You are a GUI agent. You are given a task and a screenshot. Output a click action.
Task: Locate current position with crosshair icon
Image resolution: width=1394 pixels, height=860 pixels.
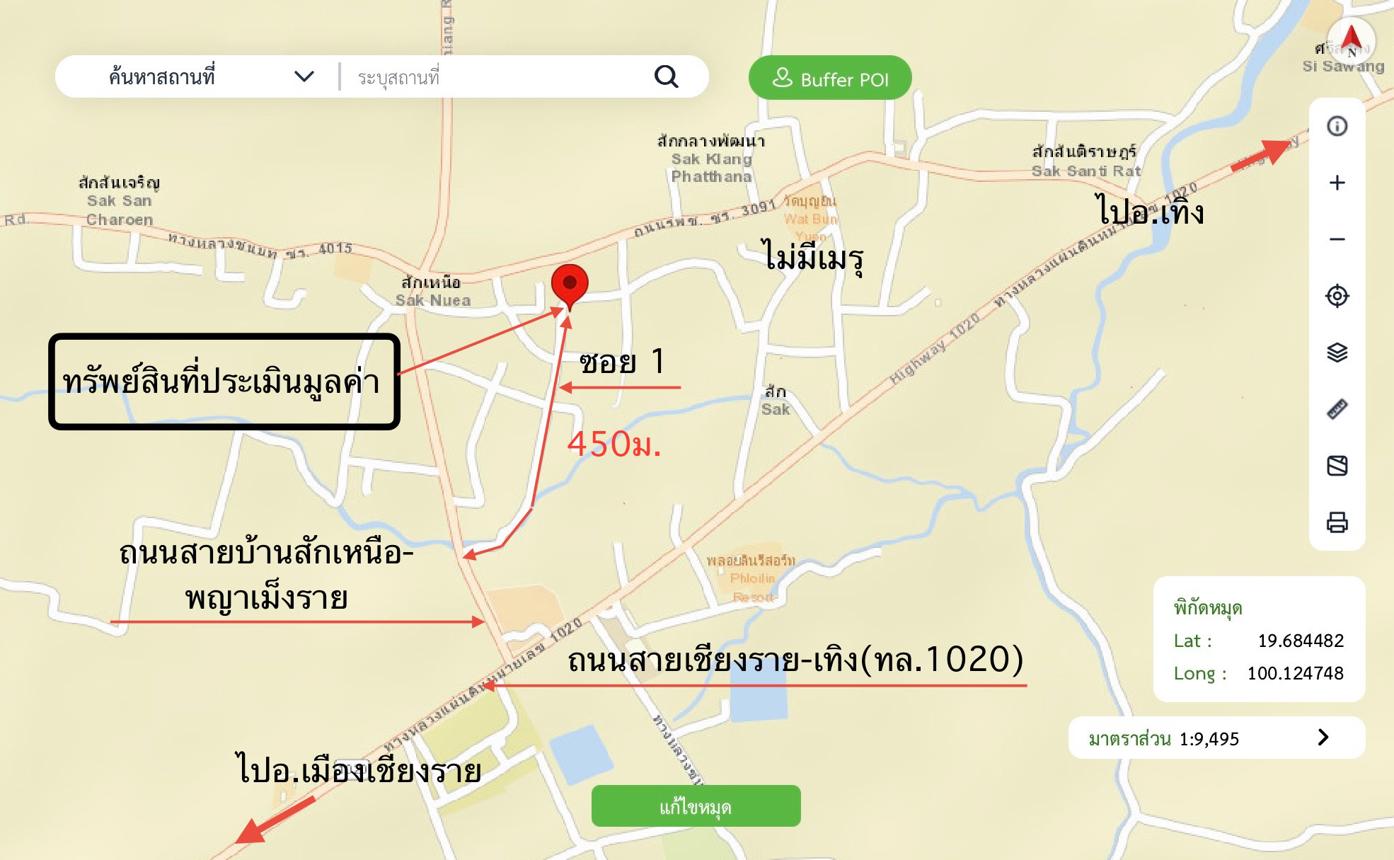coord(1337,296)
